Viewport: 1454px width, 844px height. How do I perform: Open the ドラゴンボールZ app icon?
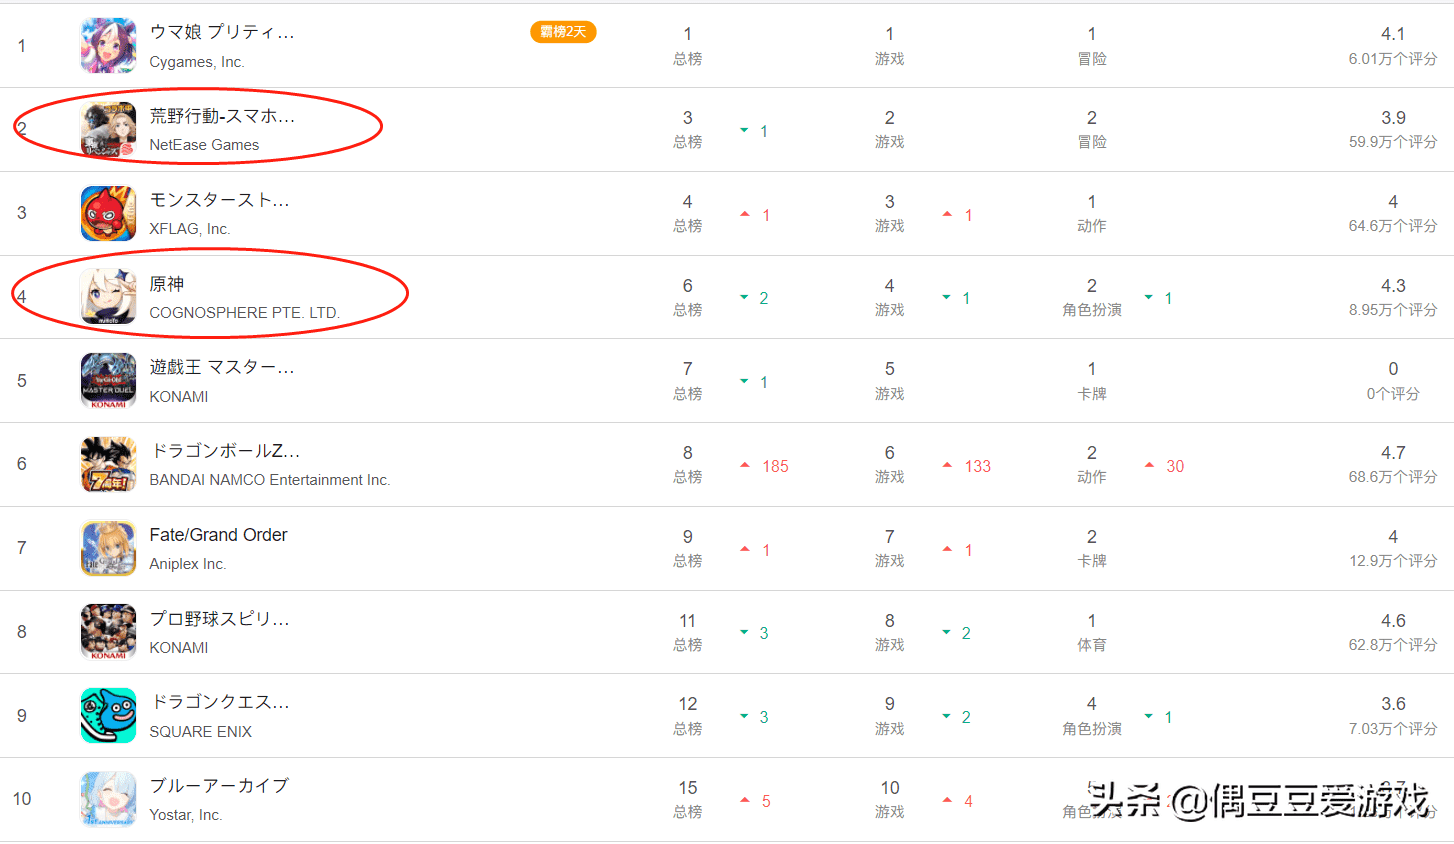pyautogui.click(x=108, y=464)
